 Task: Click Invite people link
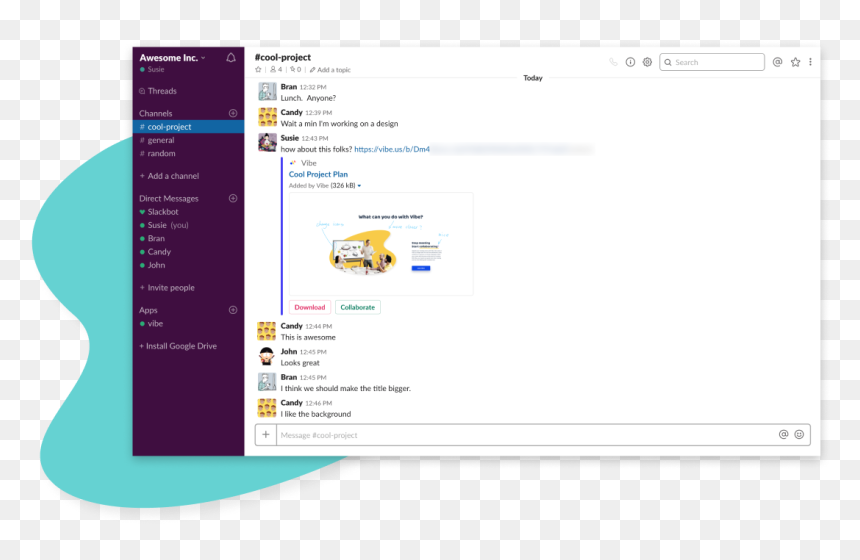[x=167, y=287]
